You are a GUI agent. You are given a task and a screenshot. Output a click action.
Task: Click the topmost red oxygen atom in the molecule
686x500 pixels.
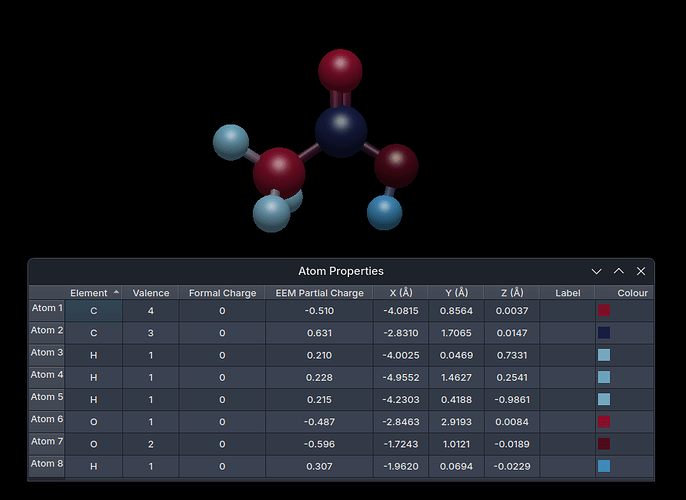(340, 71)
